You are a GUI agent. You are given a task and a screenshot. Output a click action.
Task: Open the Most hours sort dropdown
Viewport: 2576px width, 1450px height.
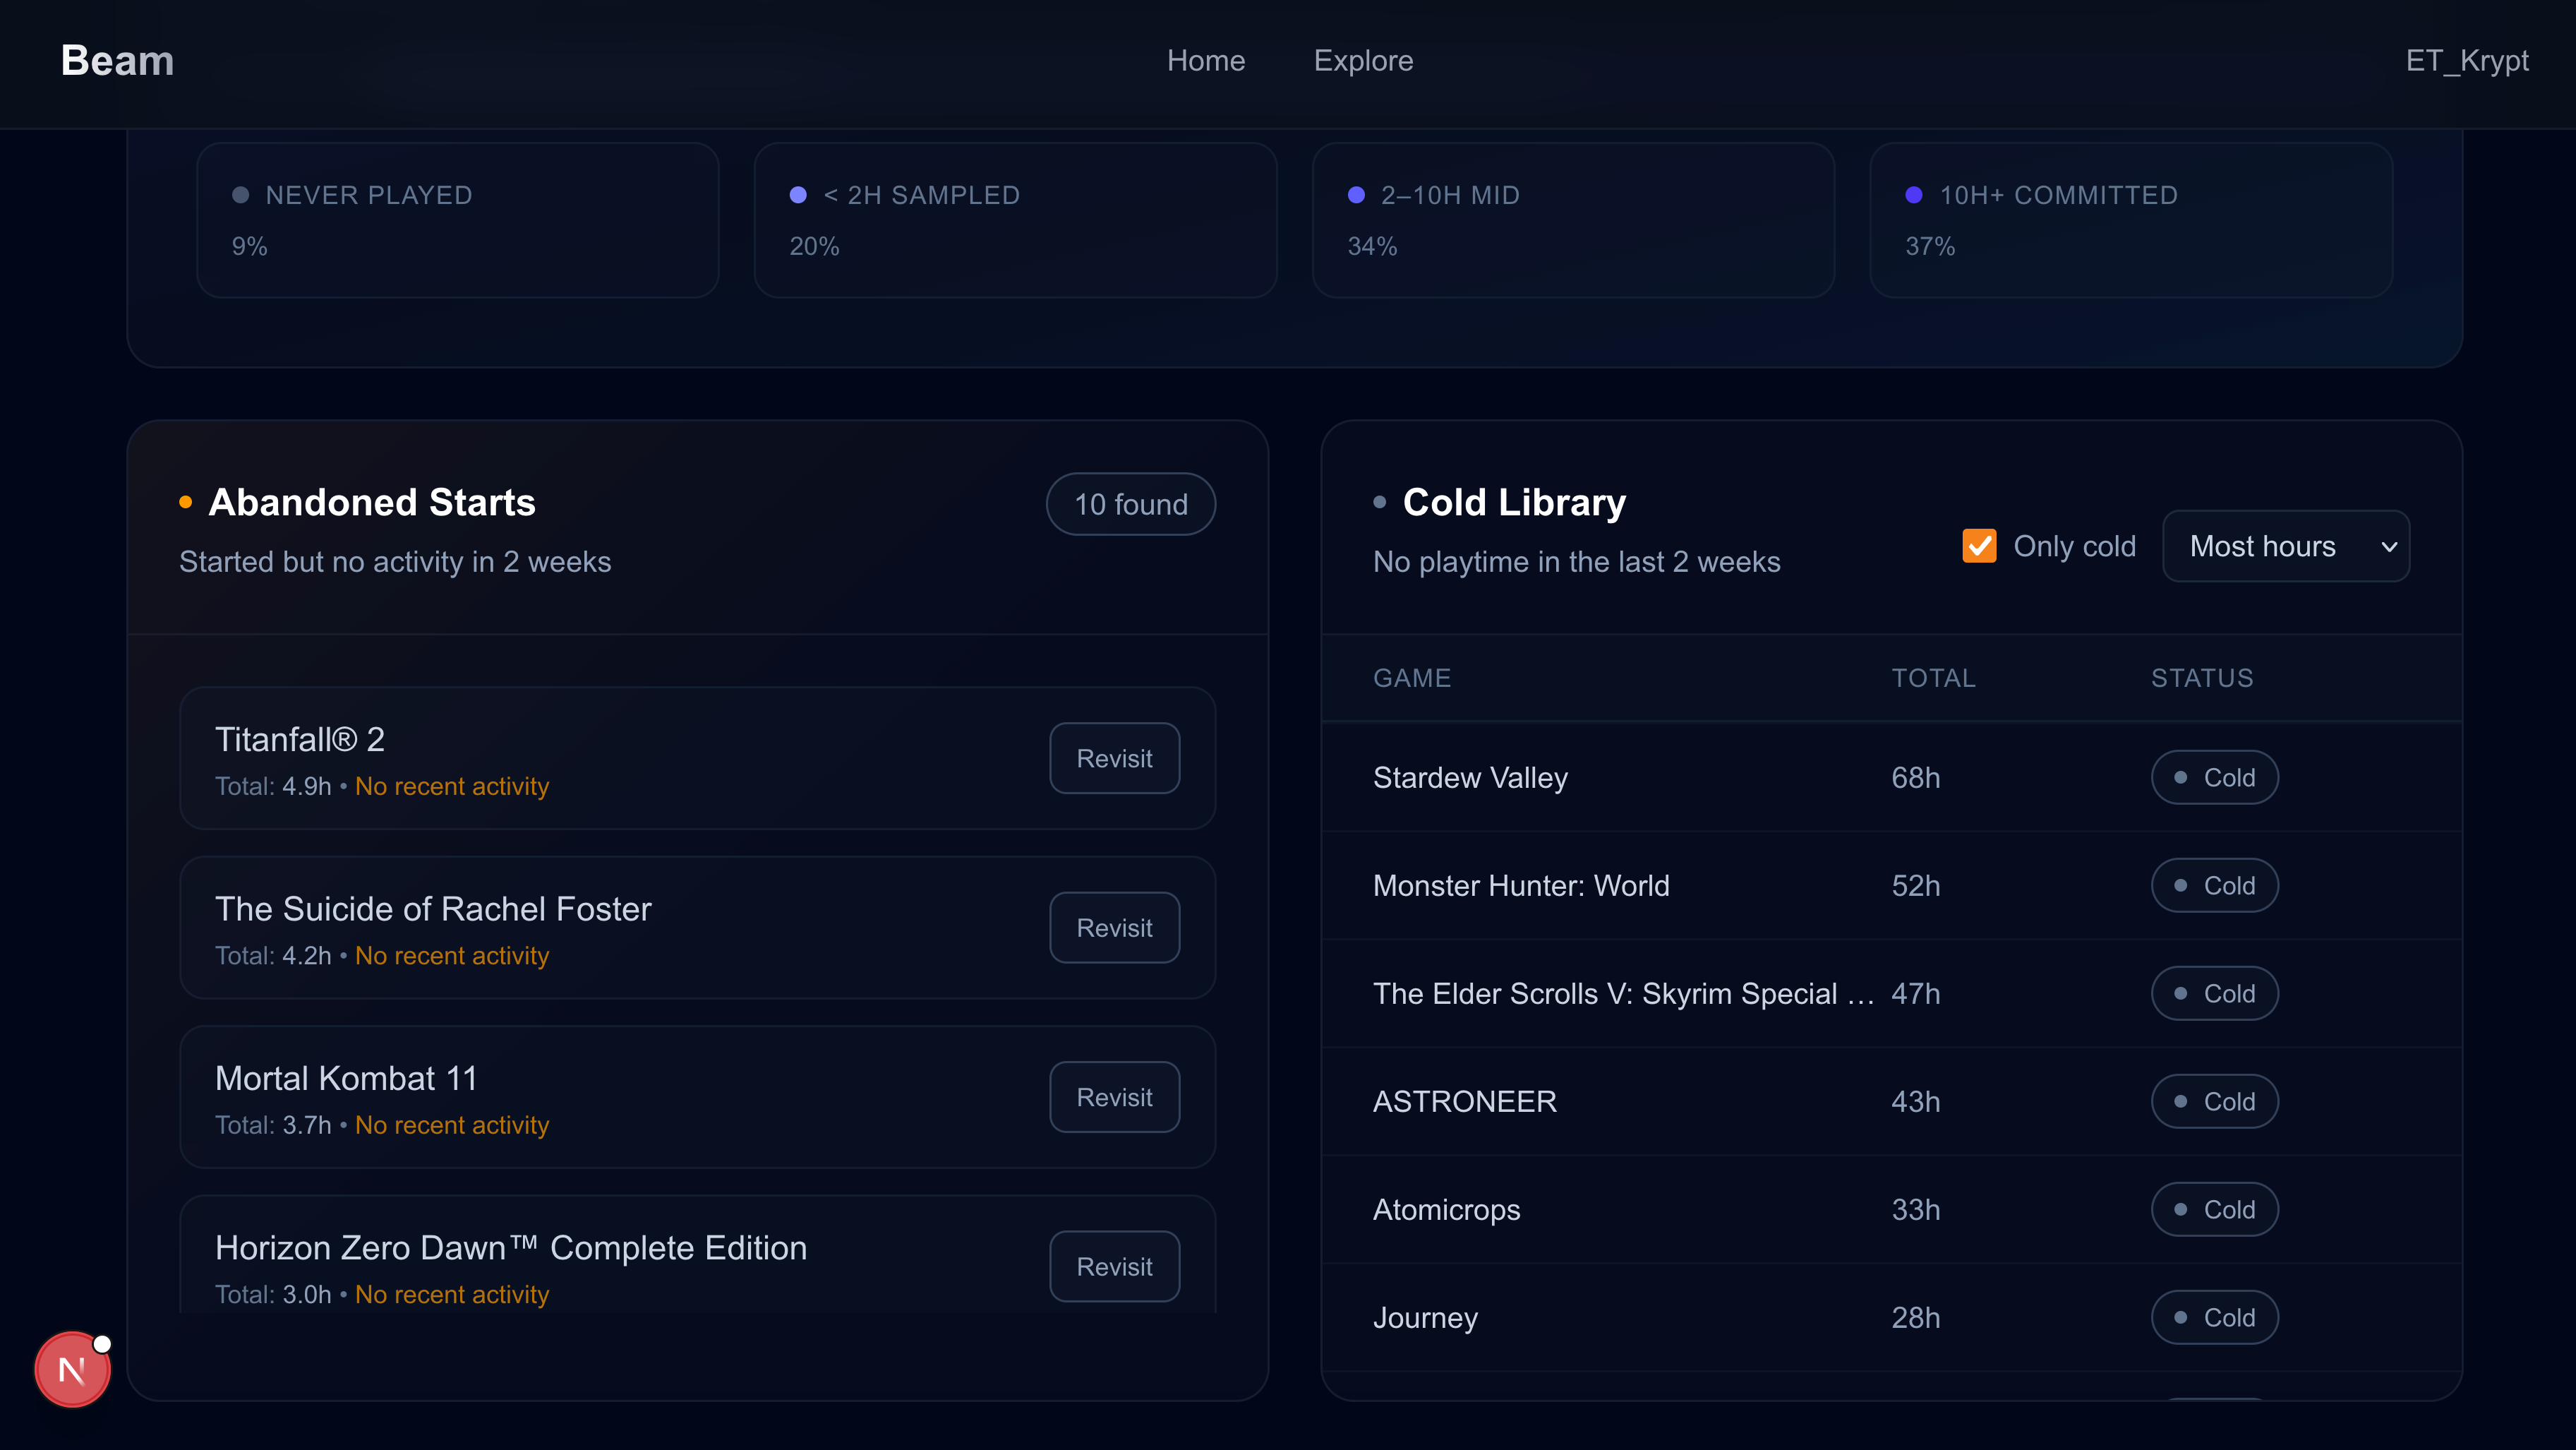[x=2285, y=546]
